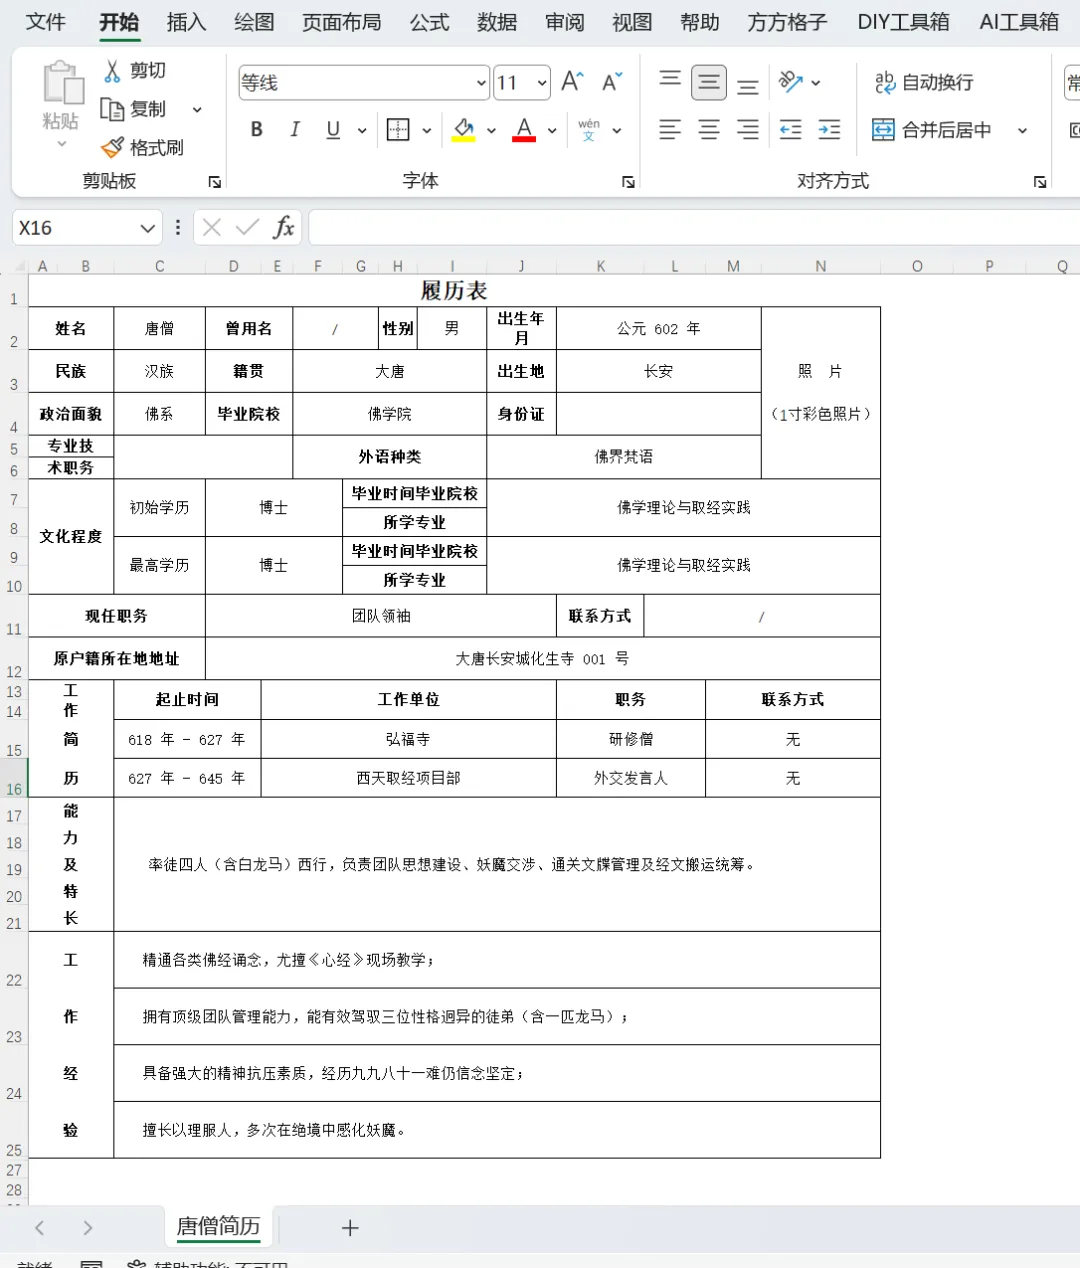Align text right
Screen dimensions: 1080x1268
[747, 129]
